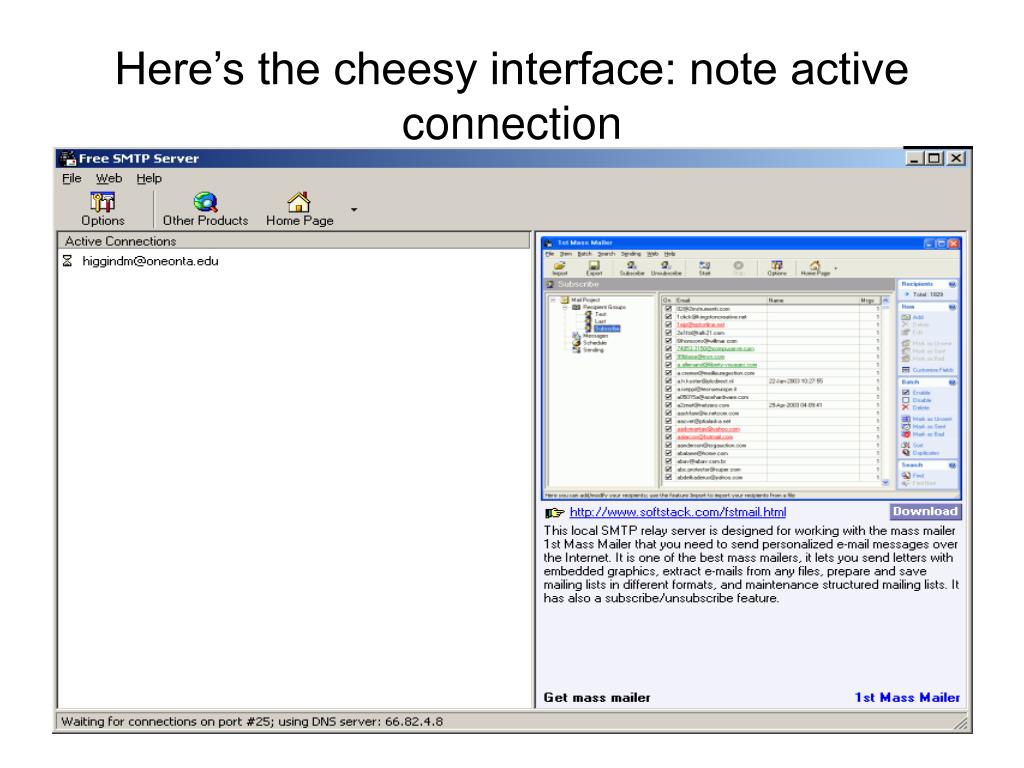Click Subscribe toolbar icon in Mass Mailer preview

pyautogui.click(x=632, y=265)
